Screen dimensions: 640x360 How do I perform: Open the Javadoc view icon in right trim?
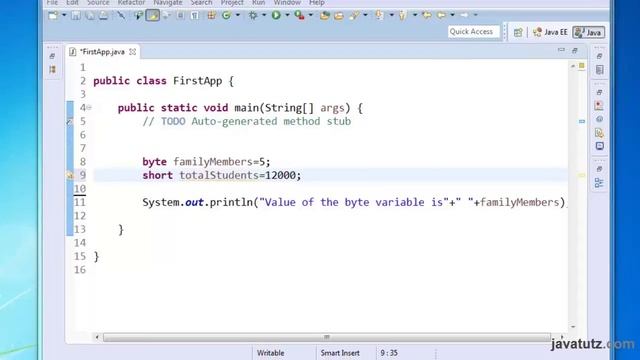599,119
